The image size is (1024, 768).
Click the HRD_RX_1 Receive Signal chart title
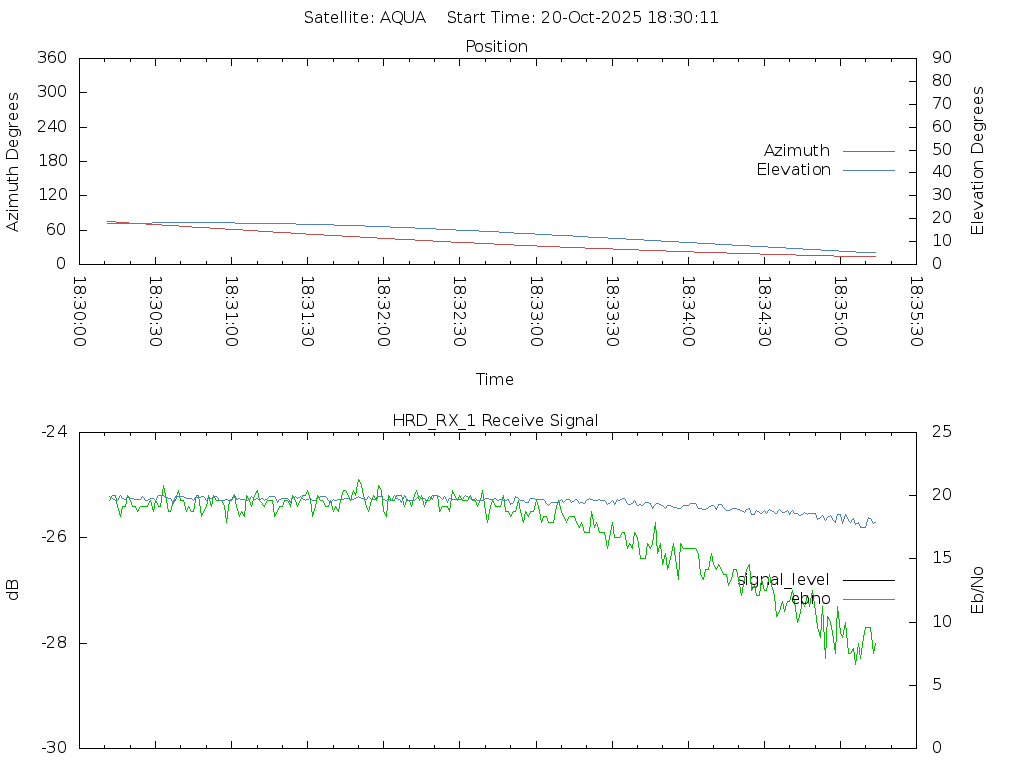point(495,420)
